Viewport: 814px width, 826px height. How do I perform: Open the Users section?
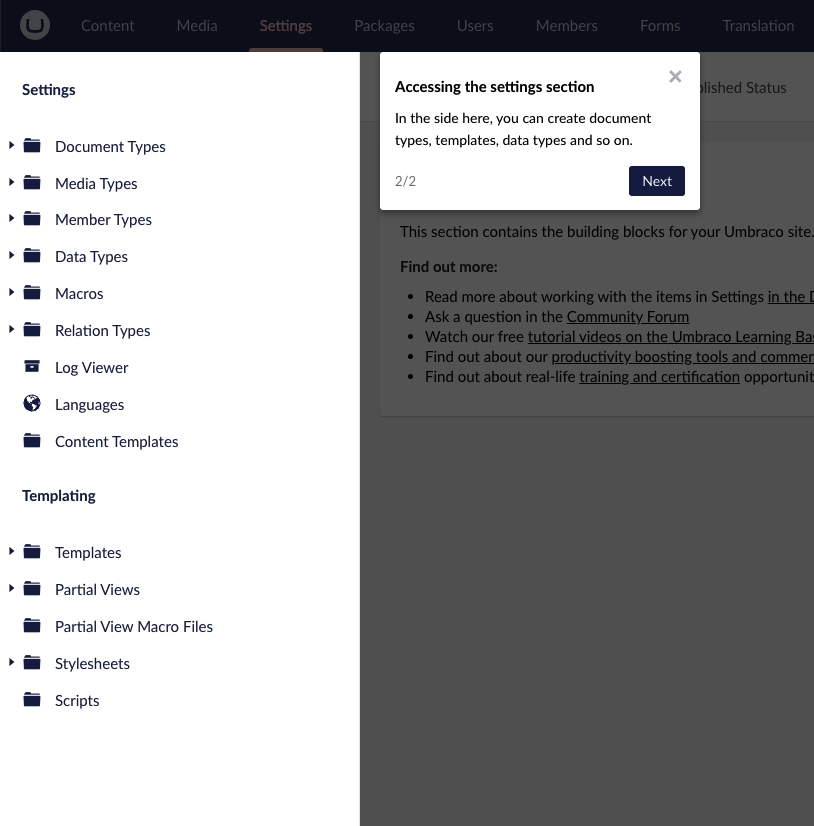tap(475, 25)
